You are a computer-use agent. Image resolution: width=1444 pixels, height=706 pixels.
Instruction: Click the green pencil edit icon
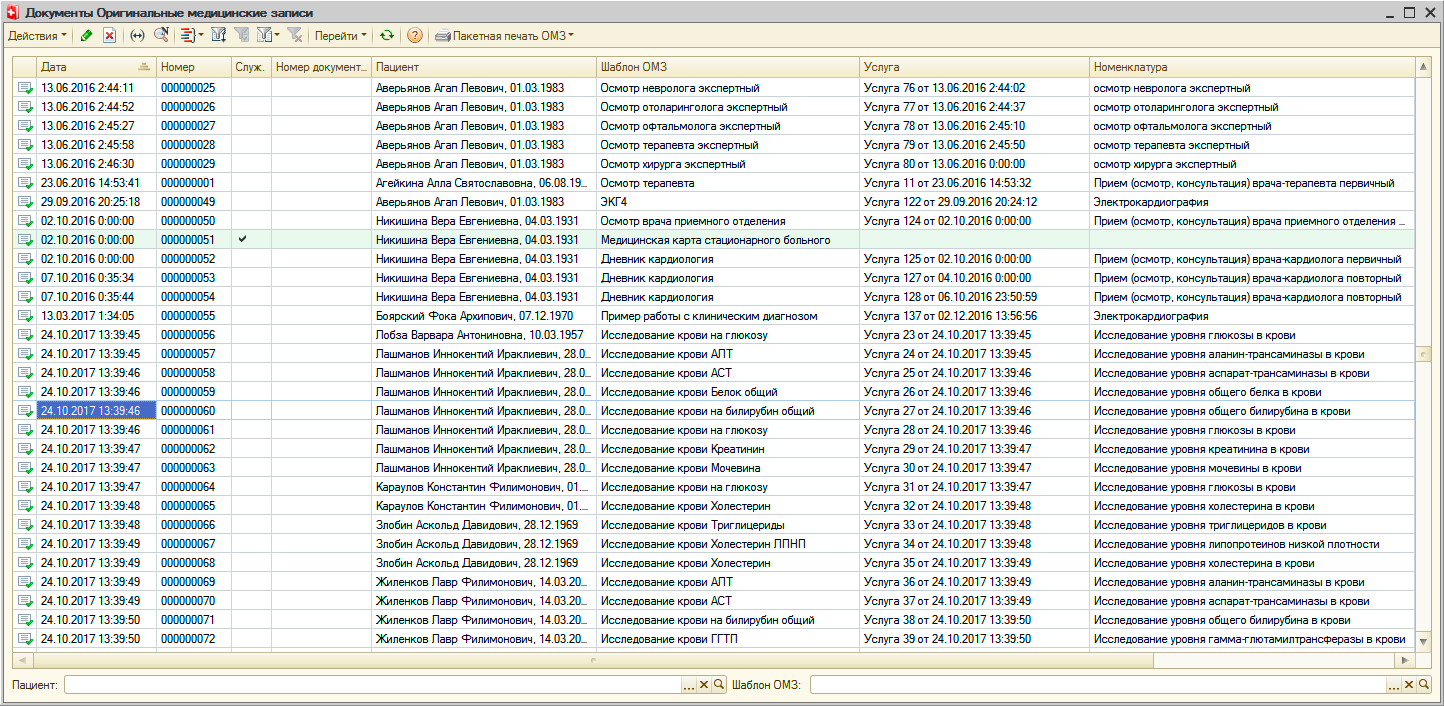point(87,35)
